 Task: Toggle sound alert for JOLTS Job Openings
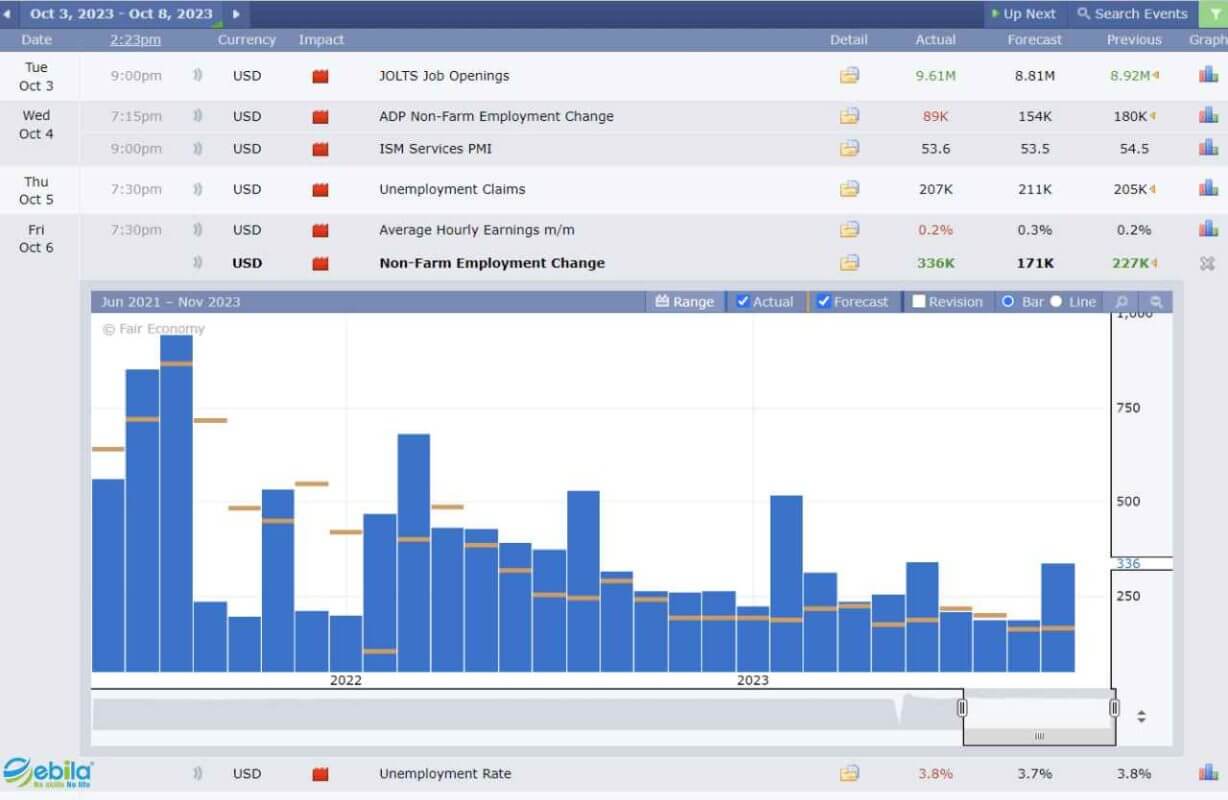197,75
